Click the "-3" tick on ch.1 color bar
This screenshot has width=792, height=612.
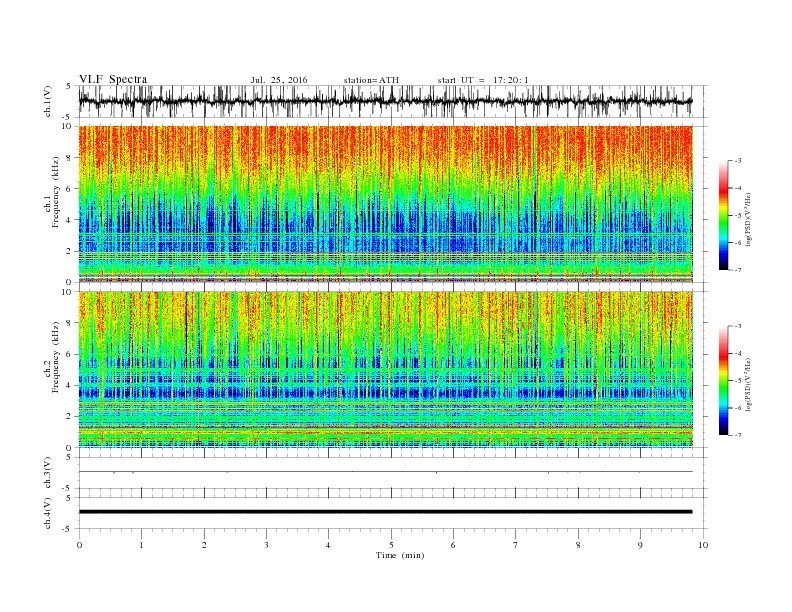point(738,161)
